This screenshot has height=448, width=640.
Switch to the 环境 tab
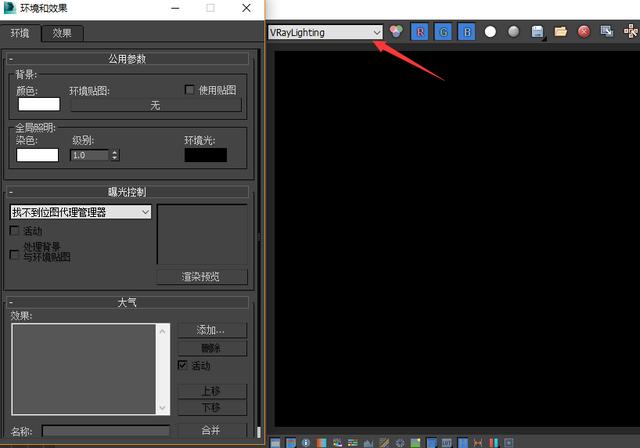[20, 33]
